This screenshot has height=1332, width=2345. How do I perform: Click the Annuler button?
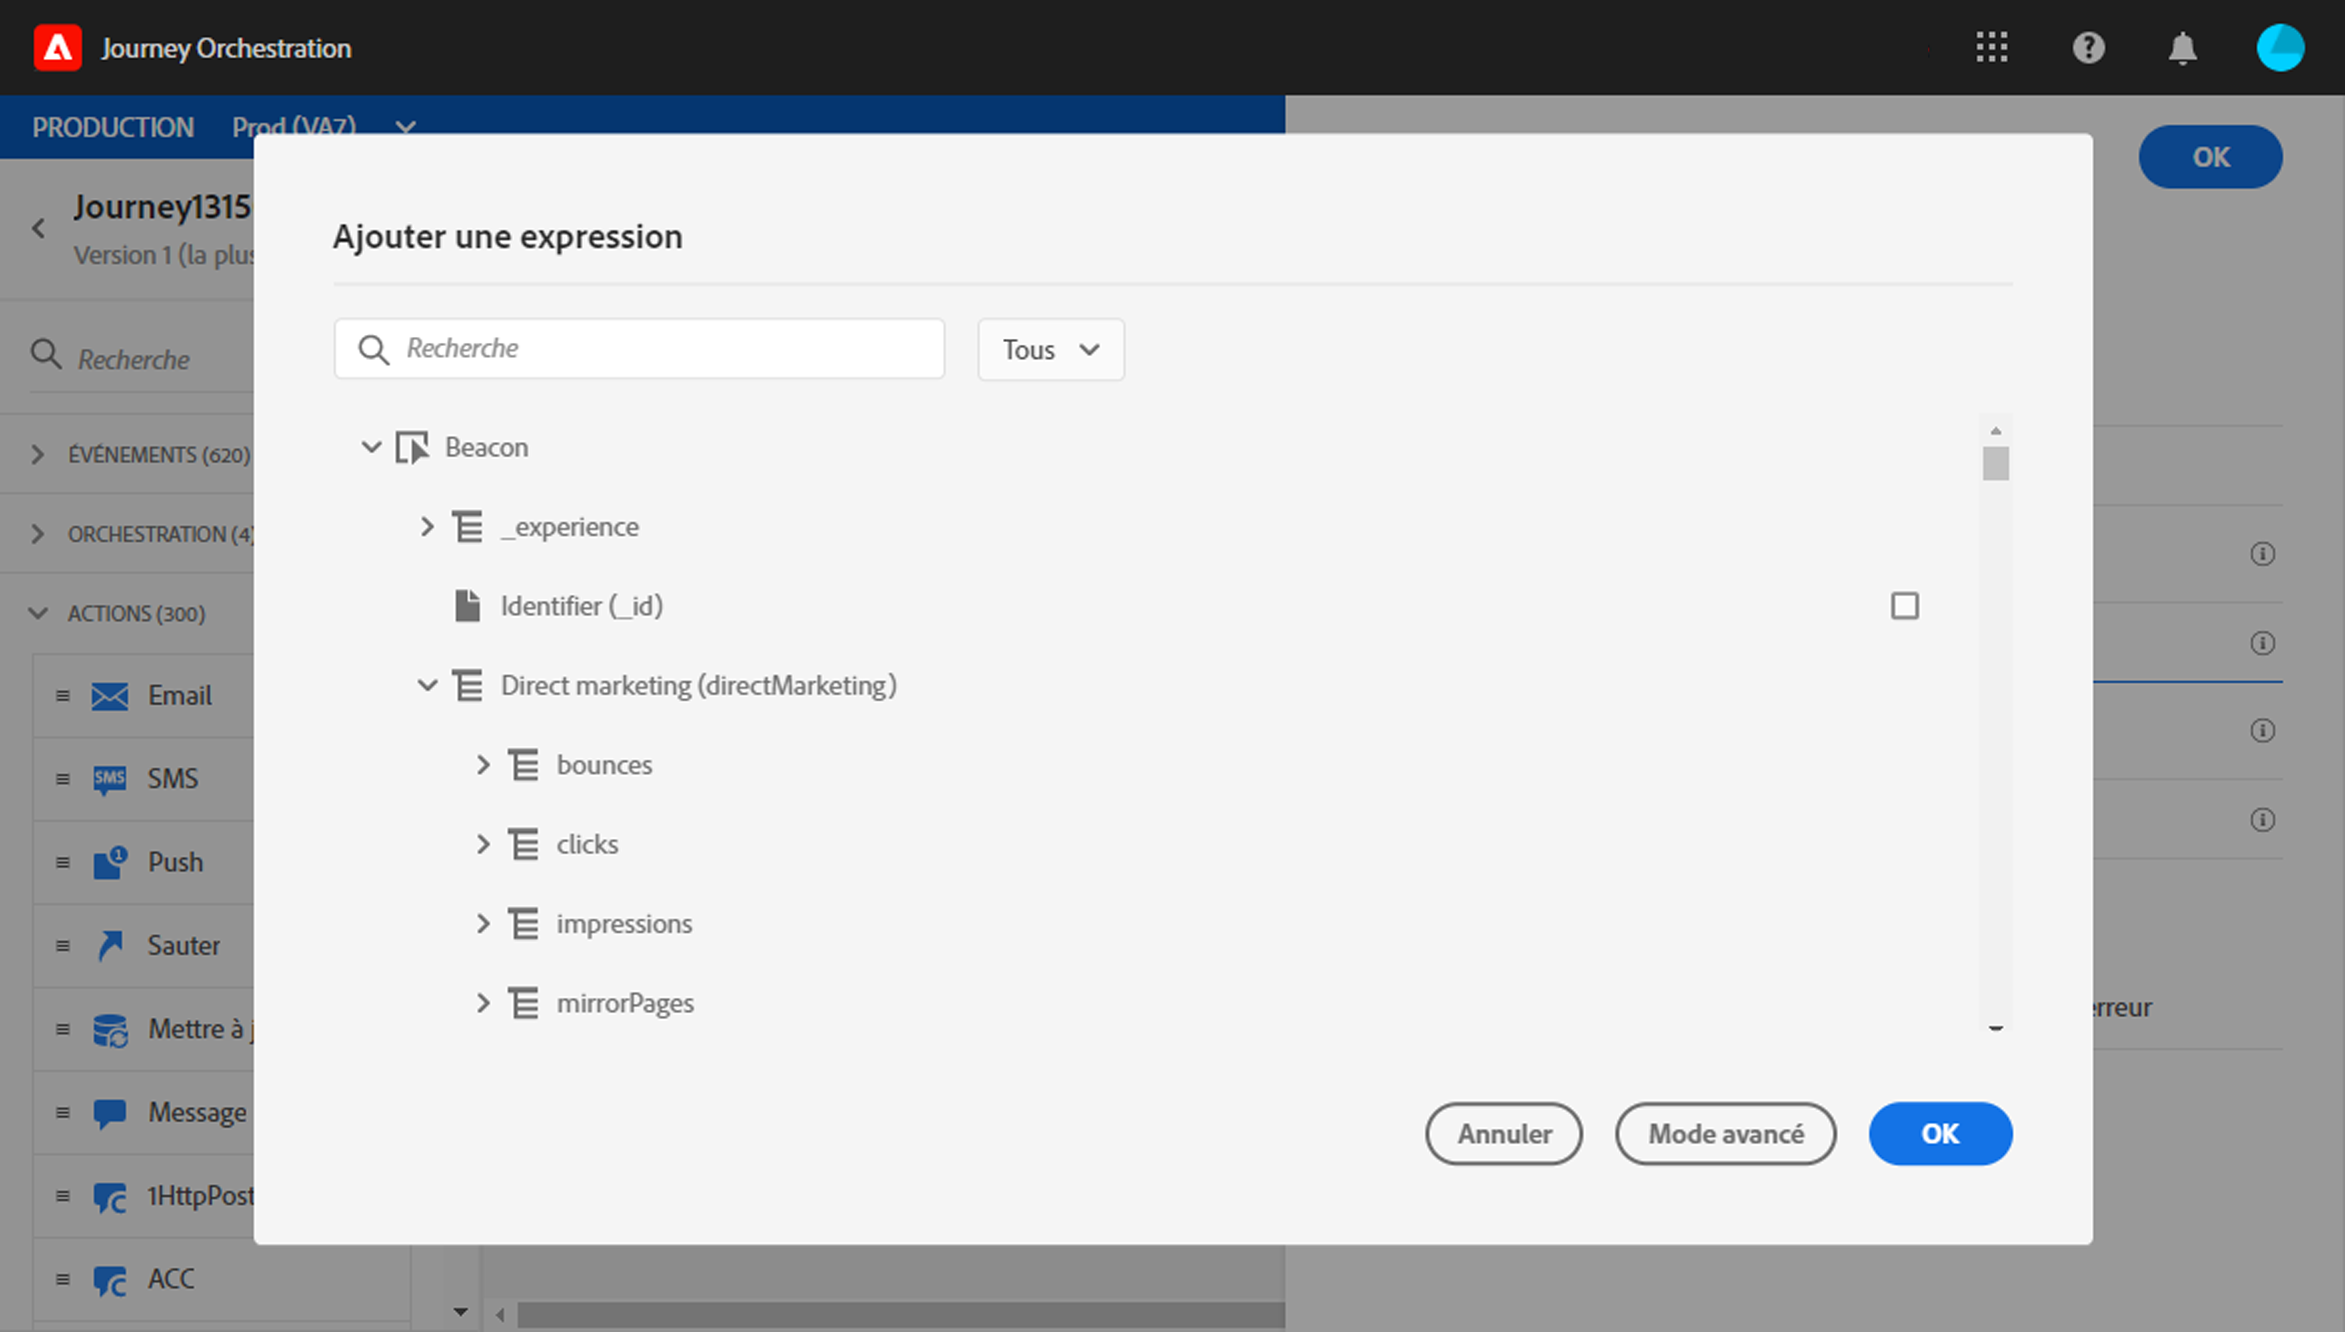[x=1503, y=1134]
